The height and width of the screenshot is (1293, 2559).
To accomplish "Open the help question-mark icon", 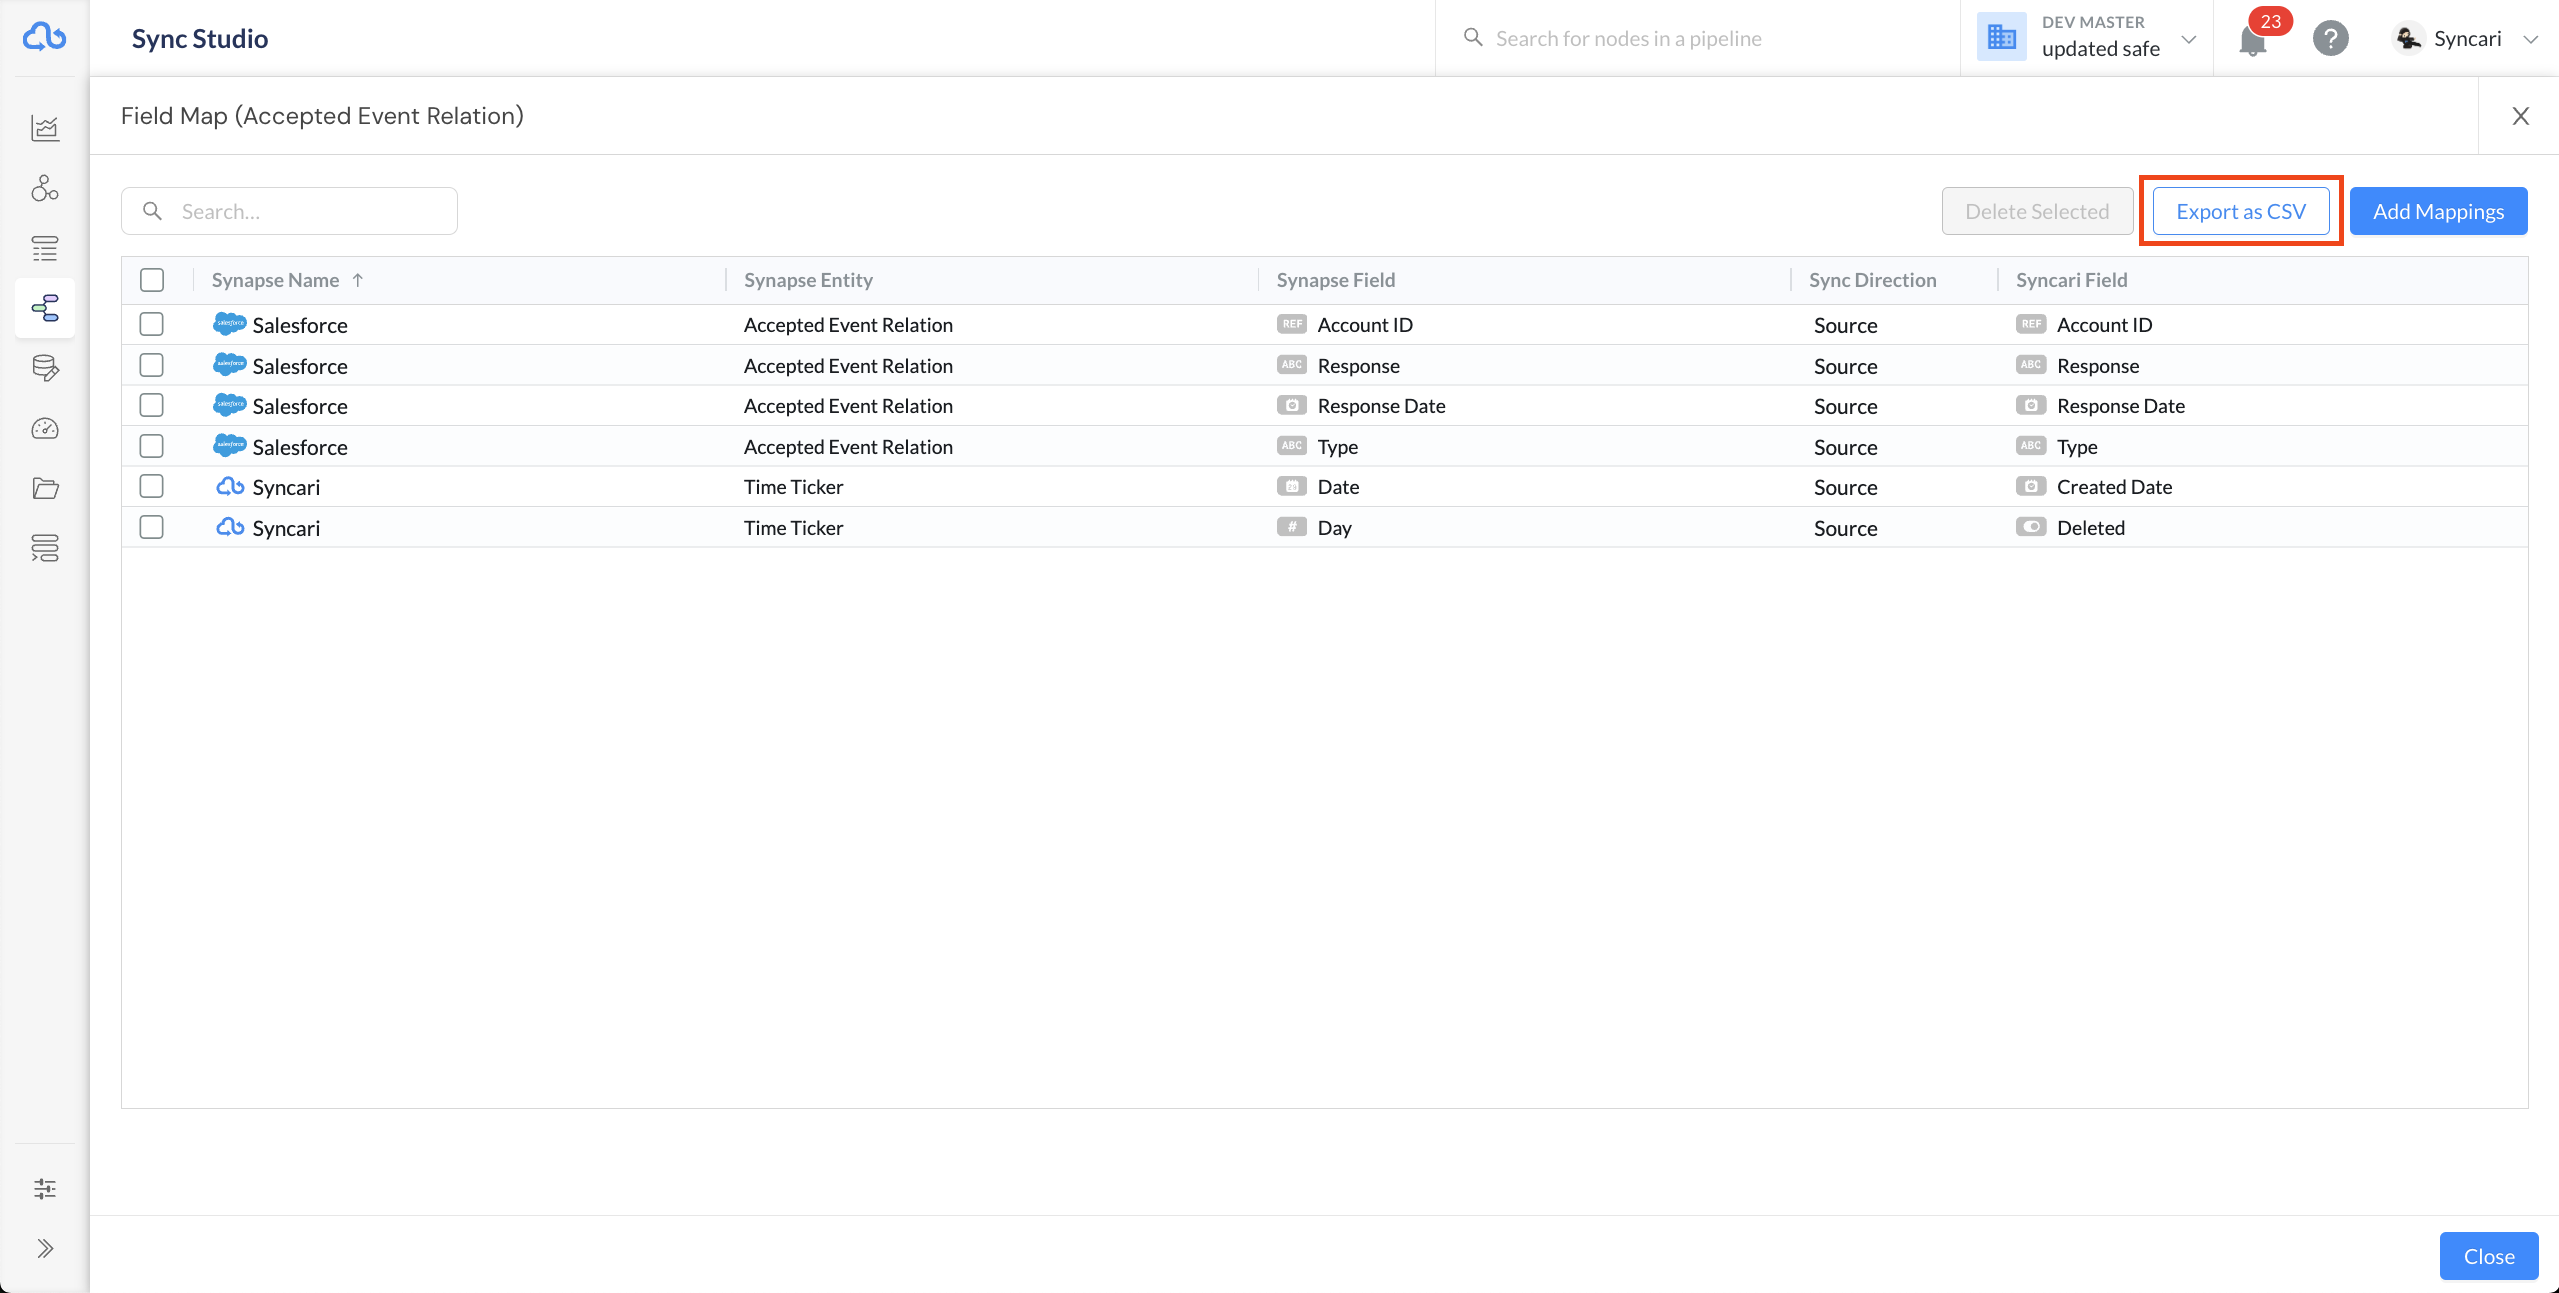I will (x=2330, y=38).
